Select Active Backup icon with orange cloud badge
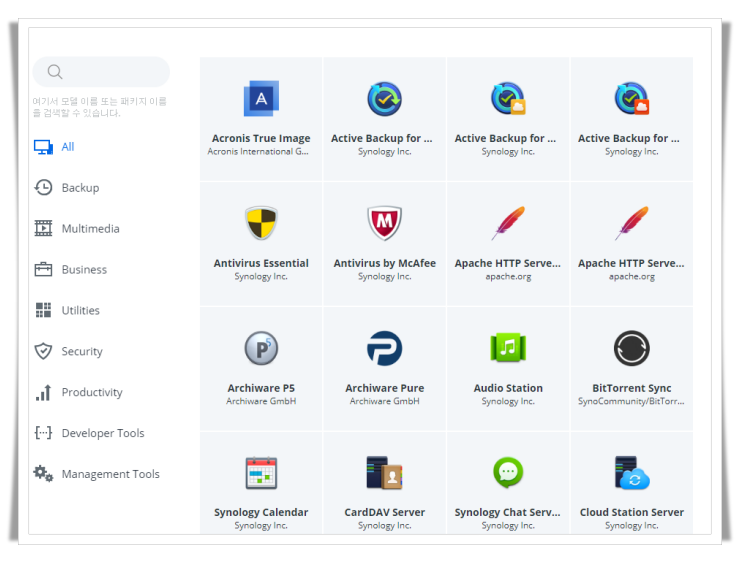This screenshot has height=563, width=740. (x=508, y=99)
